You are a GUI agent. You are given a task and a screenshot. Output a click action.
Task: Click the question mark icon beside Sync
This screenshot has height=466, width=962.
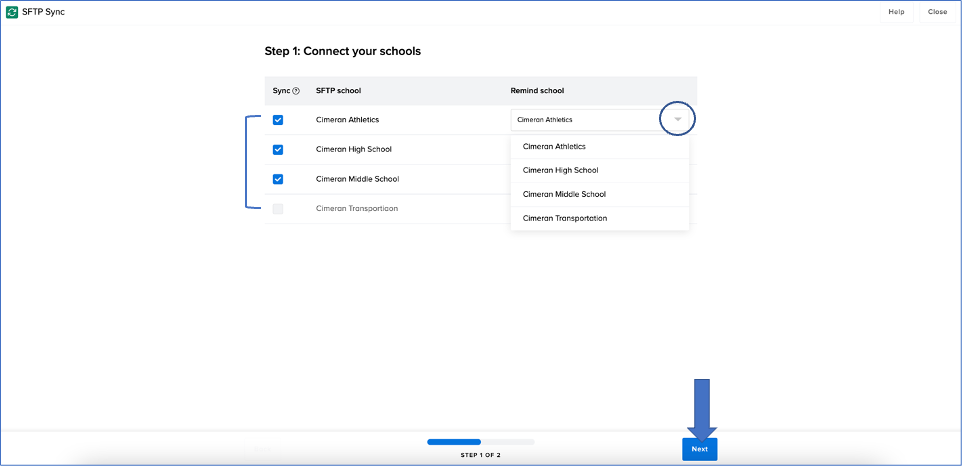[x=296, y=91]
